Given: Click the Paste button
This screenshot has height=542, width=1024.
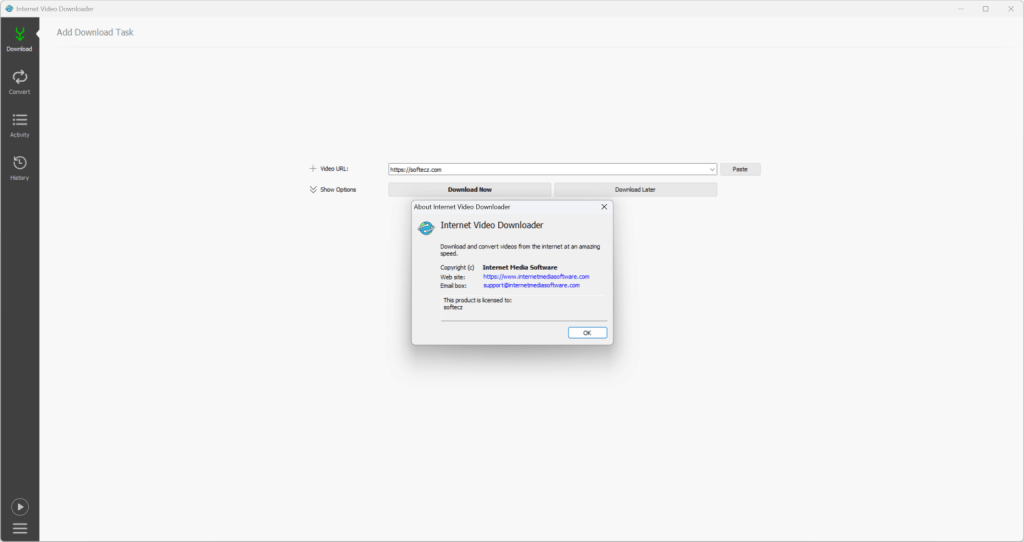Looking at the screenshot, I should point(740,169).
